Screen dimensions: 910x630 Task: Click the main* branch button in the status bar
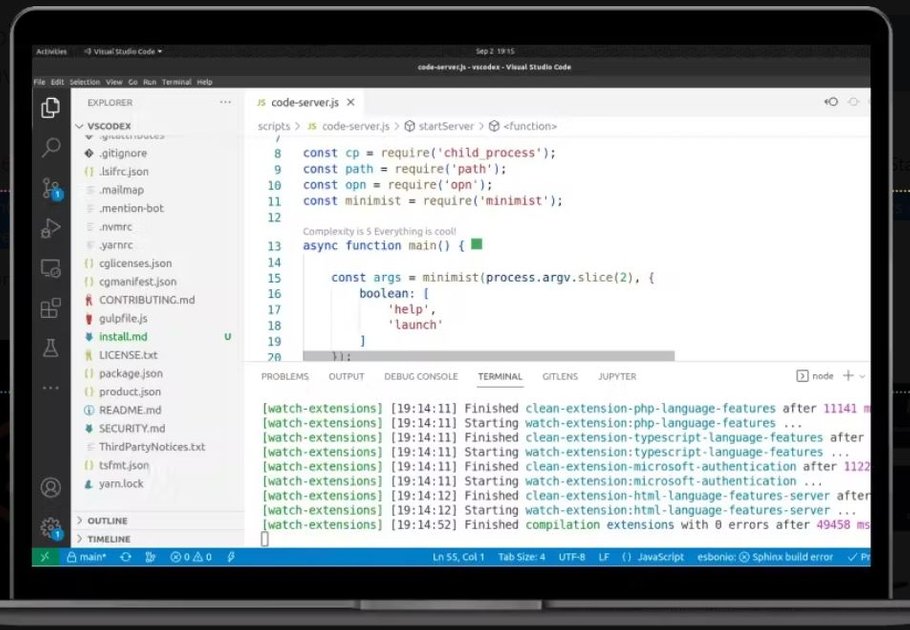(89, 558)
